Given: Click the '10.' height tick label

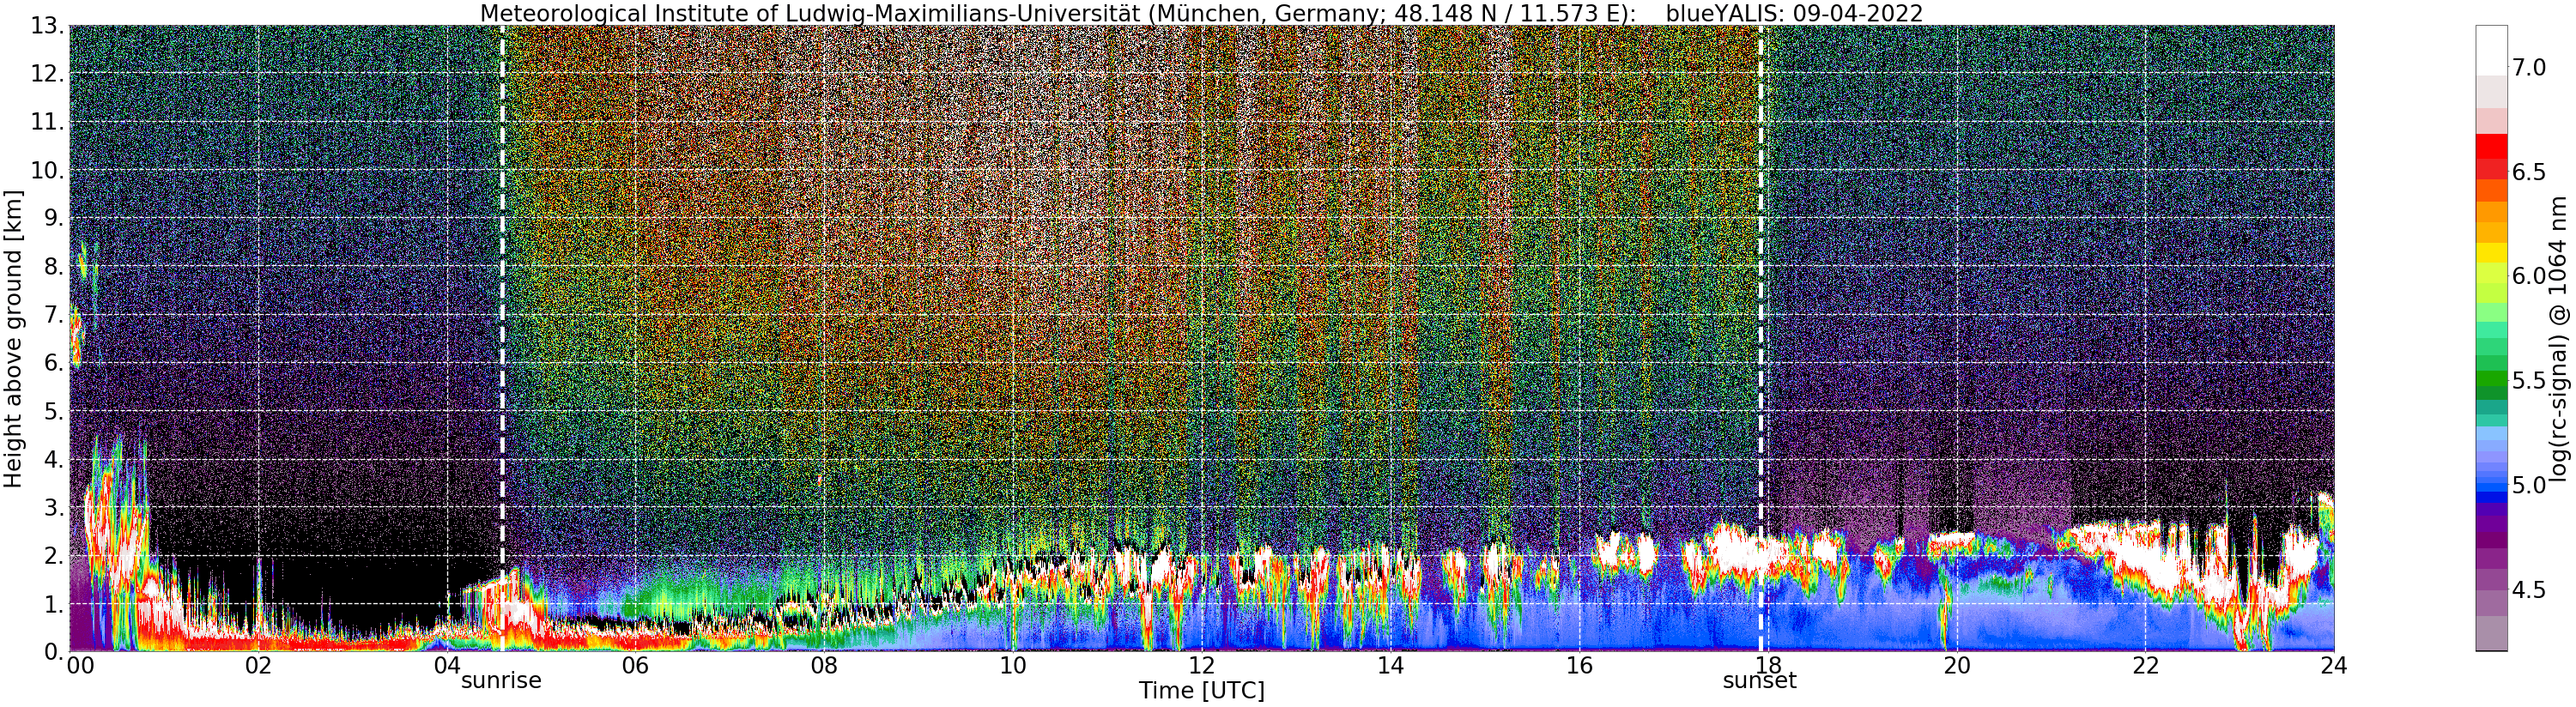Looking at the screenshot, I should [48, 170].
